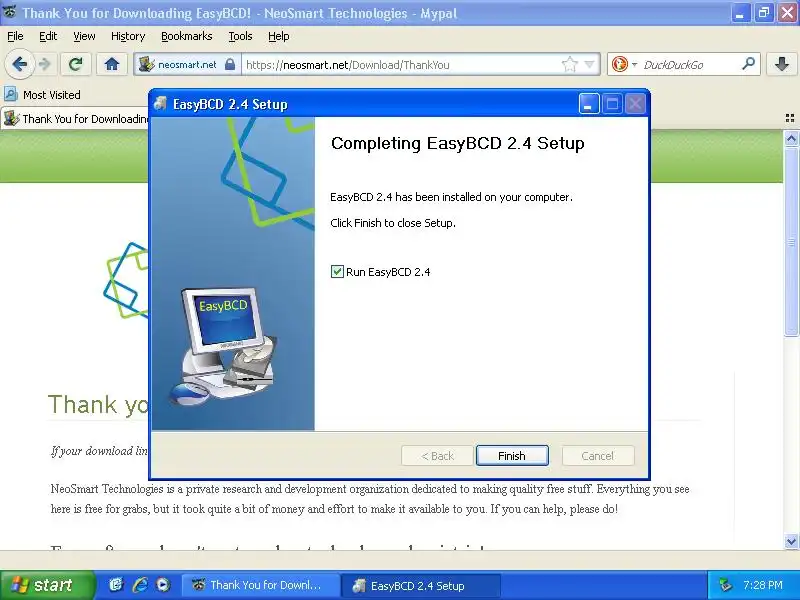Reload the page with the refresh icon

click(x=76, y=64)
